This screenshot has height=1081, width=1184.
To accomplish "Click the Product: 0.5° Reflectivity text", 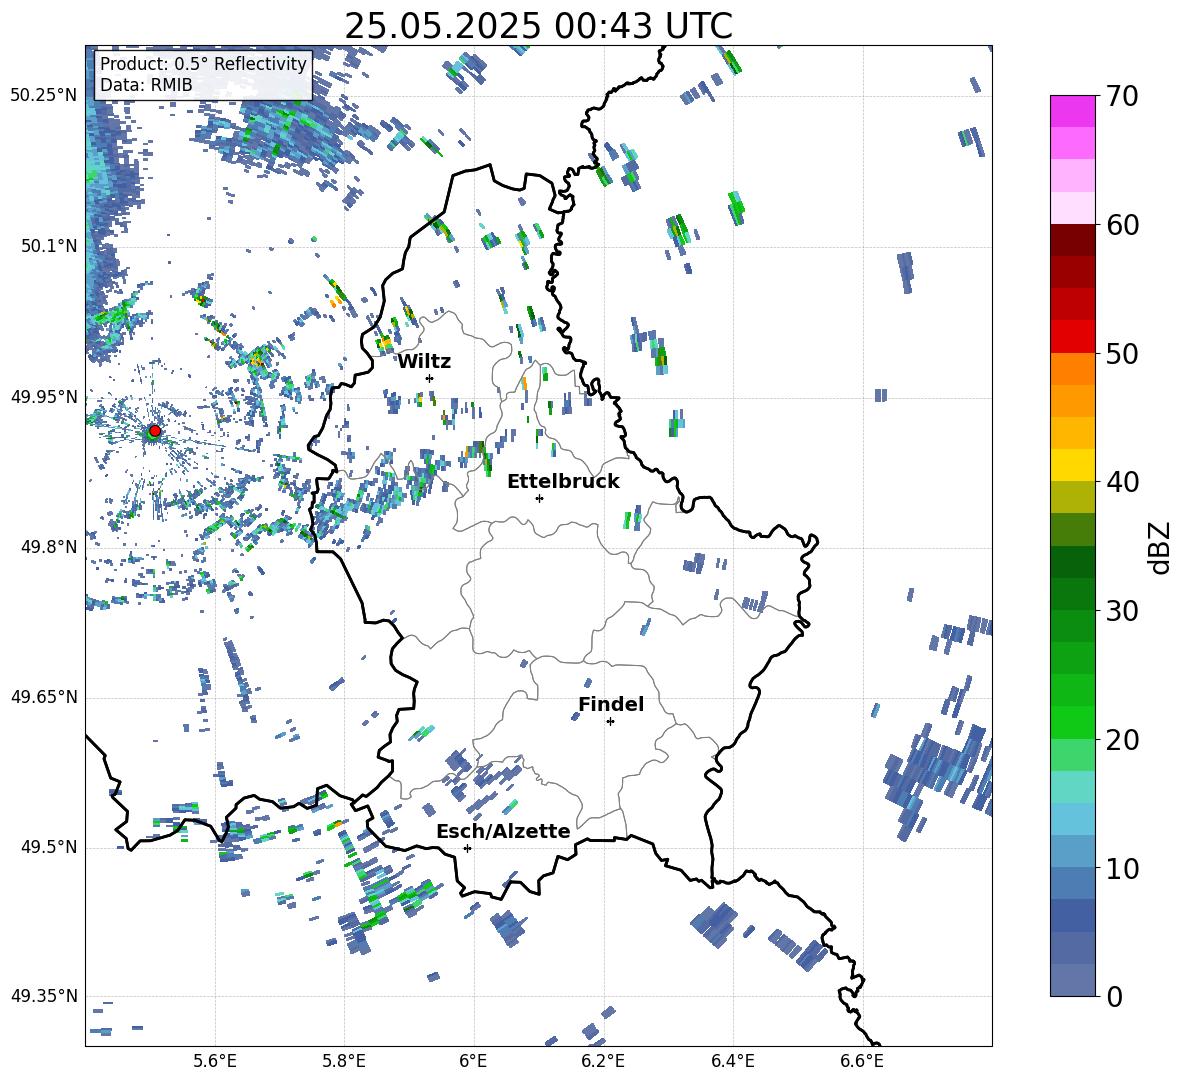I will 203,64.
